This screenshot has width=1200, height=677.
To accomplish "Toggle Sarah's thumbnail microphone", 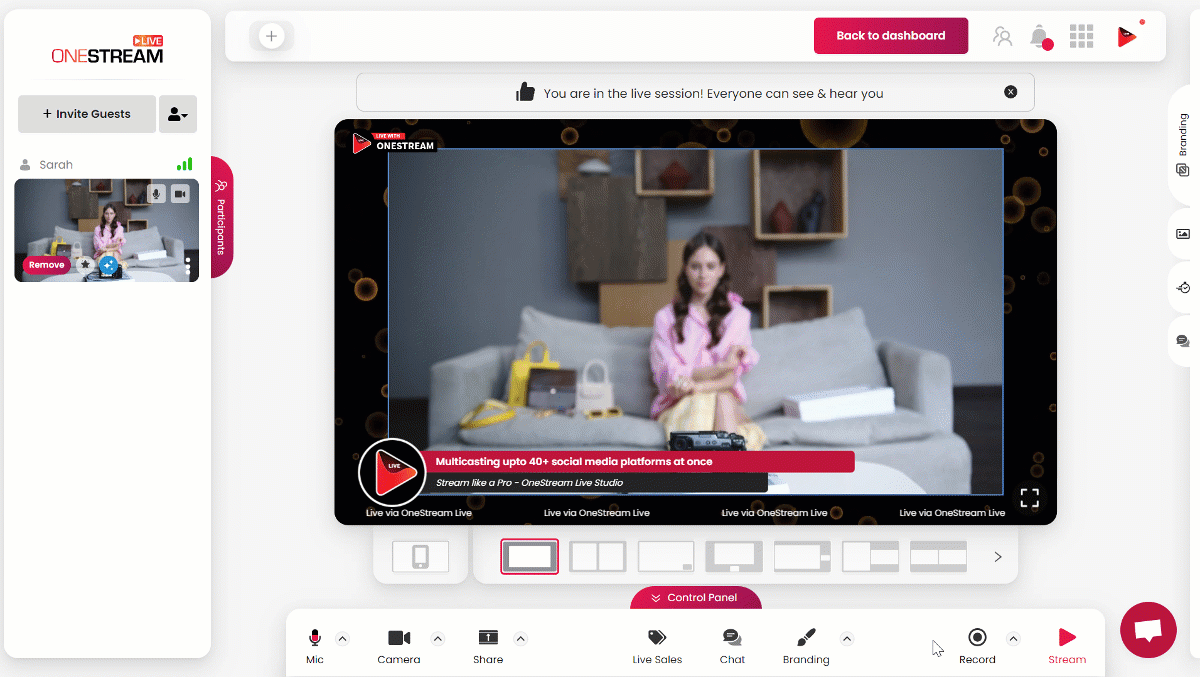I will pyautogui.click(x=156, y=193).
